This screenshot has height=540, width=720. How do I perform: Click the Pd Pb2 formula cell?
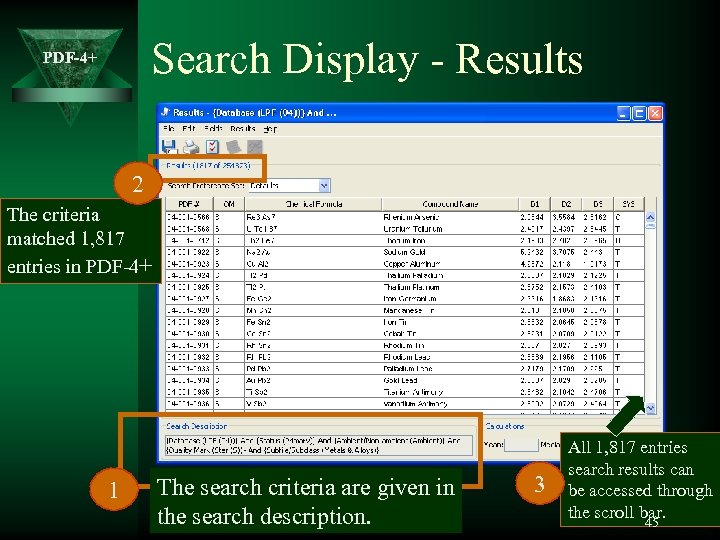coord(313,369)
